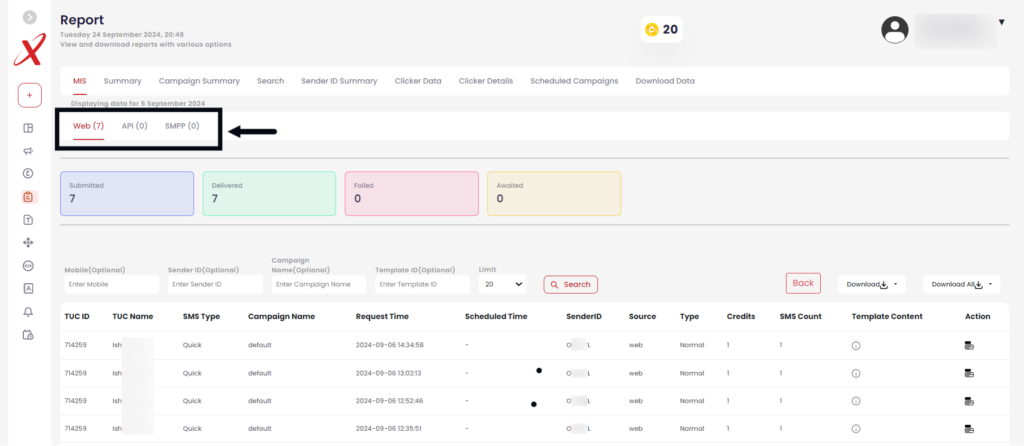Screen dimensions: 1024x446
Task: Open the dashboard layout icon in sidebar
Action: click(x=28, y=128)
